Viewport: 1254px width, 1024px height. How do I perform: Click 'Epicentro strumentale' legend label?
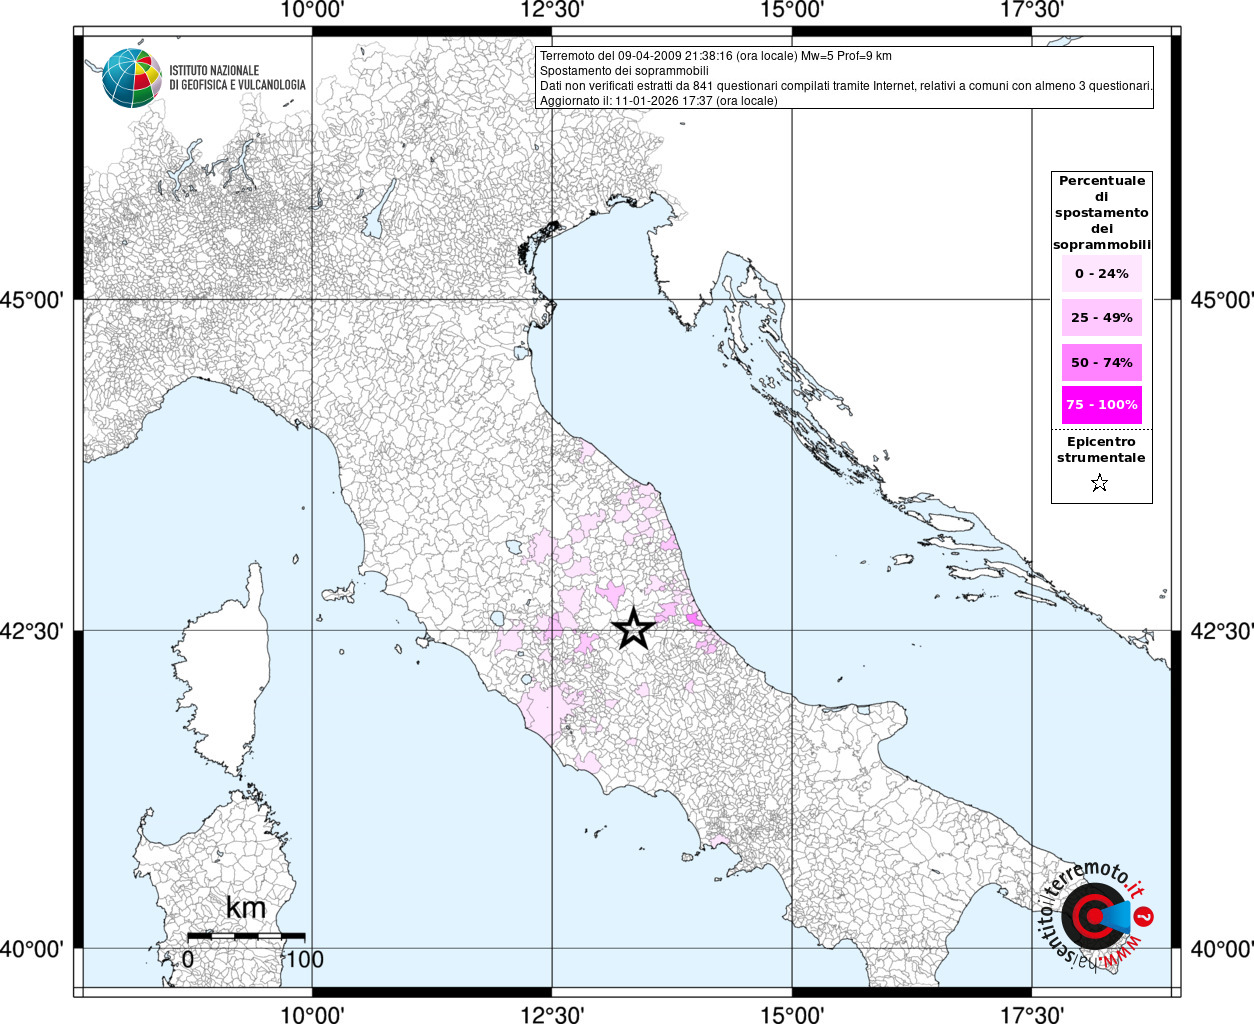coord(1101,449)
